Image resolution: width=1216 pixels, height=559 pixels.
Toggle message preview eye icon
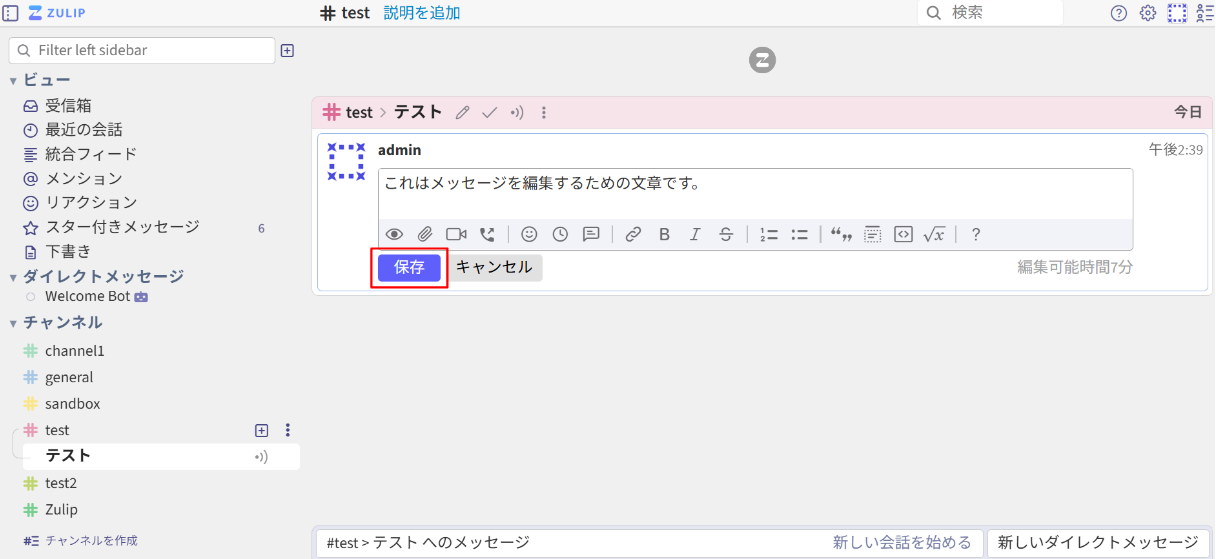point(394,234)
